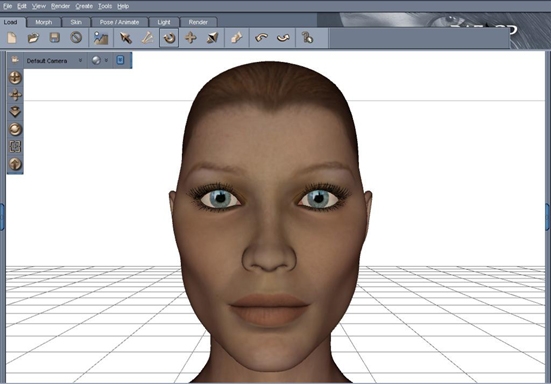Expand the left side pane handle
Viewport: 551px width, 384px height.
(2, 217)
